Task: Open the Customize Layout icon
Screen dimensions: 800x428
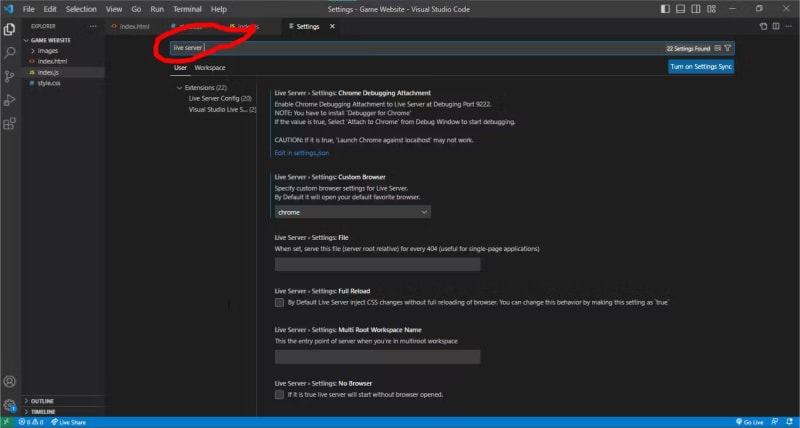Action: tap(711, 9)
